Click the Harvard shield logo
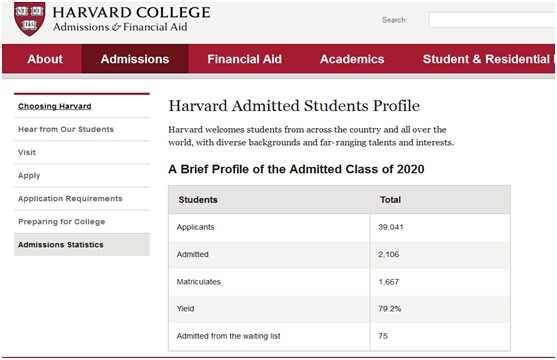This screenshot has width=557, height=360. point(29,19)
